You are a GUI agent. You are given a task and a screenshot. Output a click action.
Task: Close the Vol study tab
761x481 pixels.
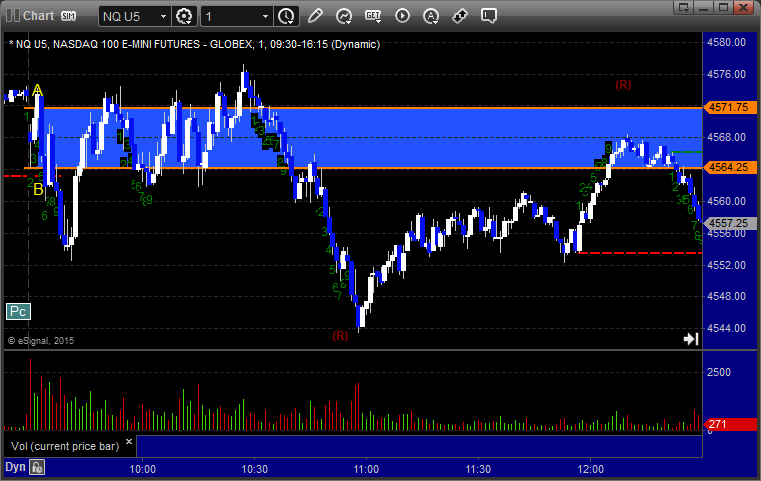(x=129, y=442)
